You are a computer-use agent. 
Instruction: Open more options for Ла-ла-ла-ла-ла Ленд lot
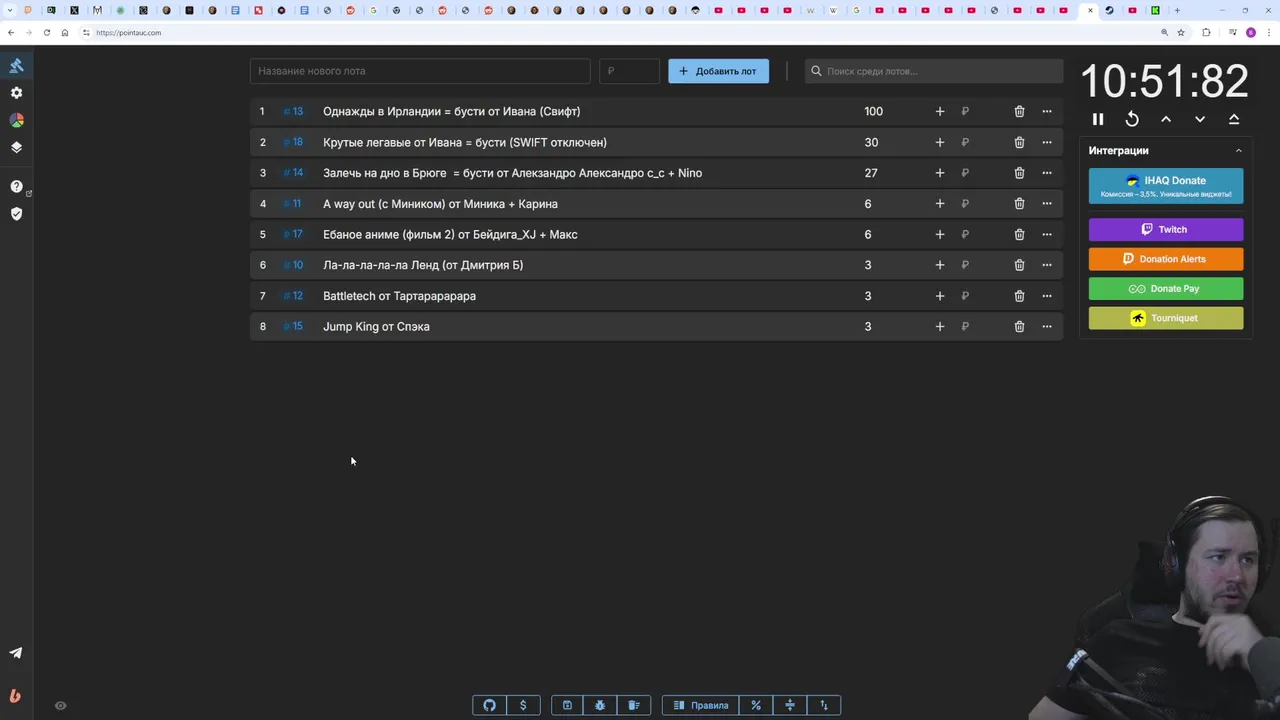(x=1046, y=265)
